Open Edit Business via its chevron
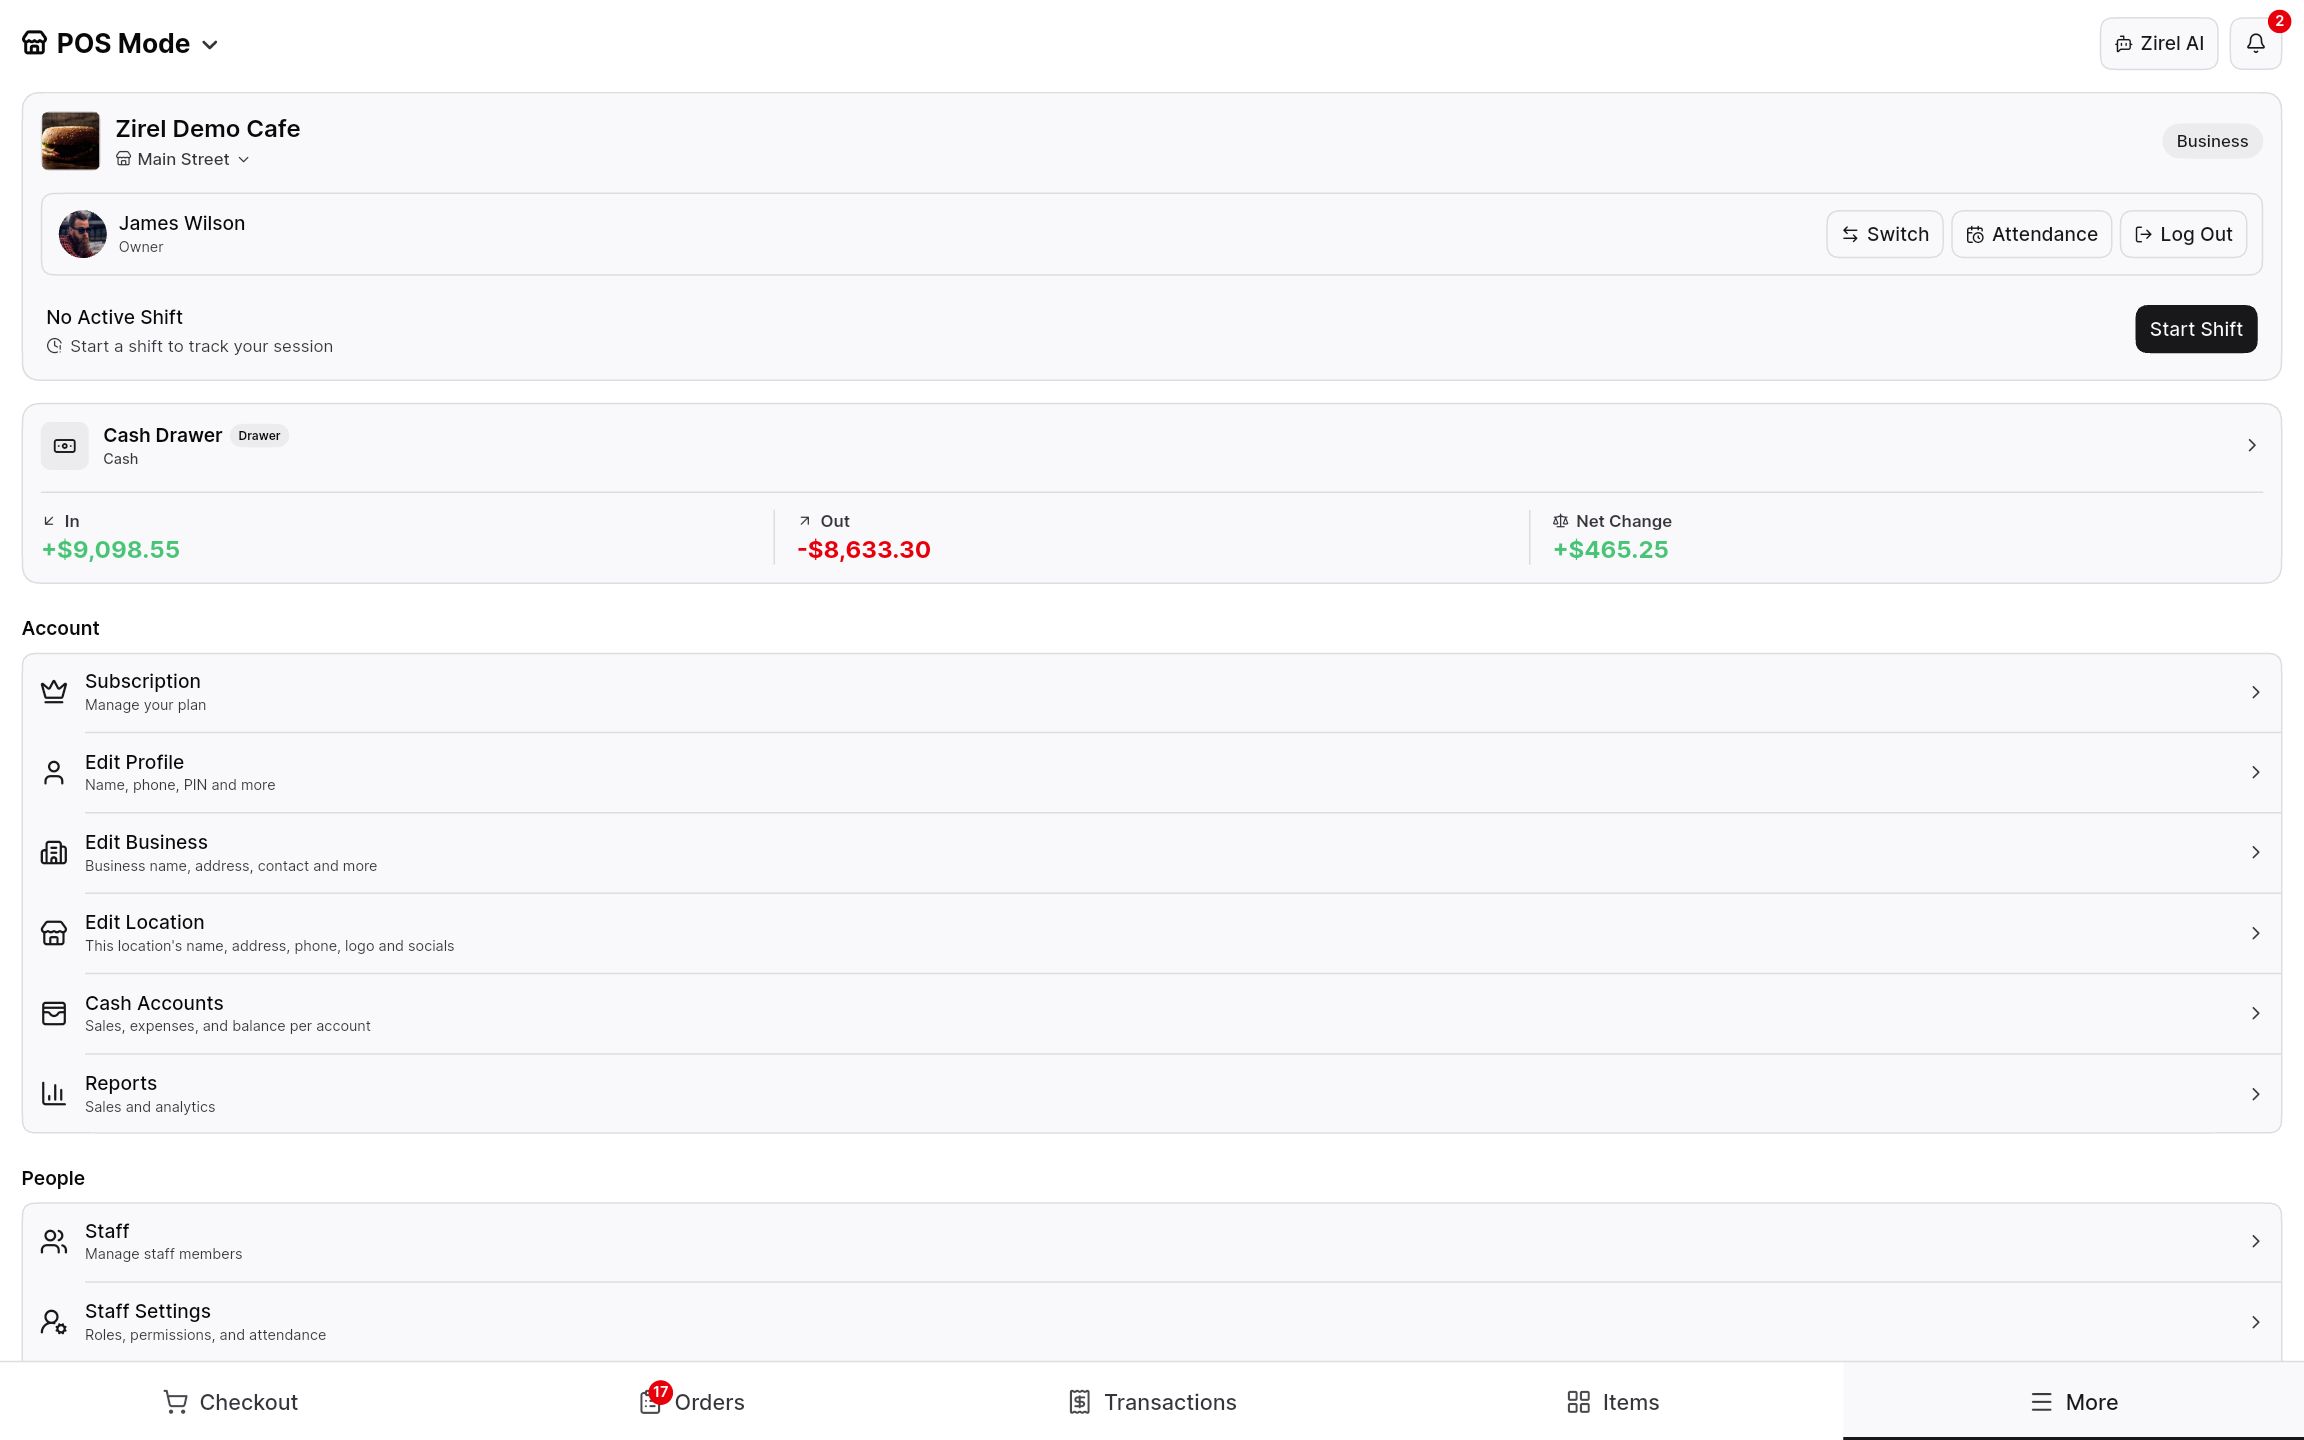Image resolution: width=2304 pixels, height=1440 pixels. click(2256, 852)
